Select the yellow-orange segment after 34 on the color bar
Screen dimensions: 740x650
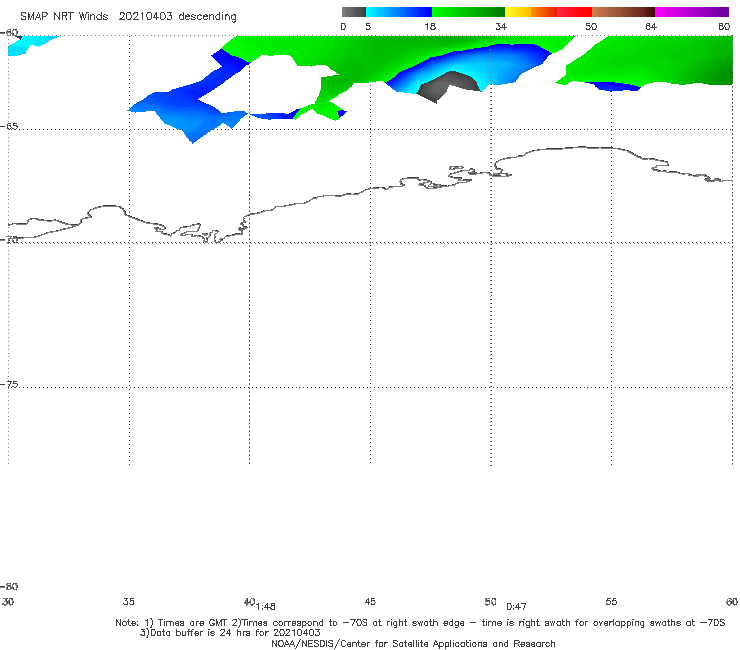(531, 12)
